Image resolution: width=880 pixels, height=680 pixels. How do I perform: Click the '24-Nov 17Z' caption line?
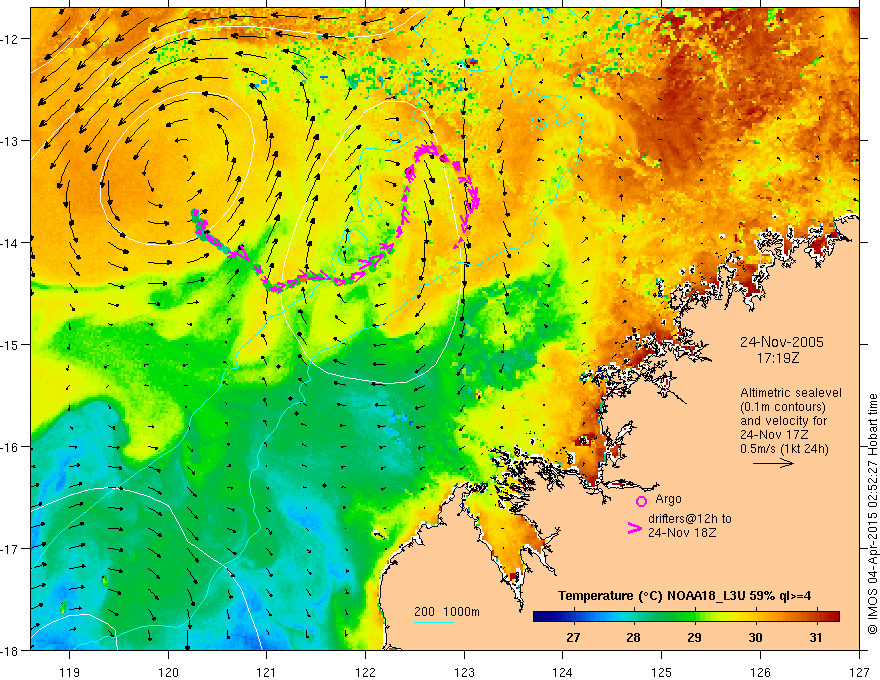tap(774, 434)
